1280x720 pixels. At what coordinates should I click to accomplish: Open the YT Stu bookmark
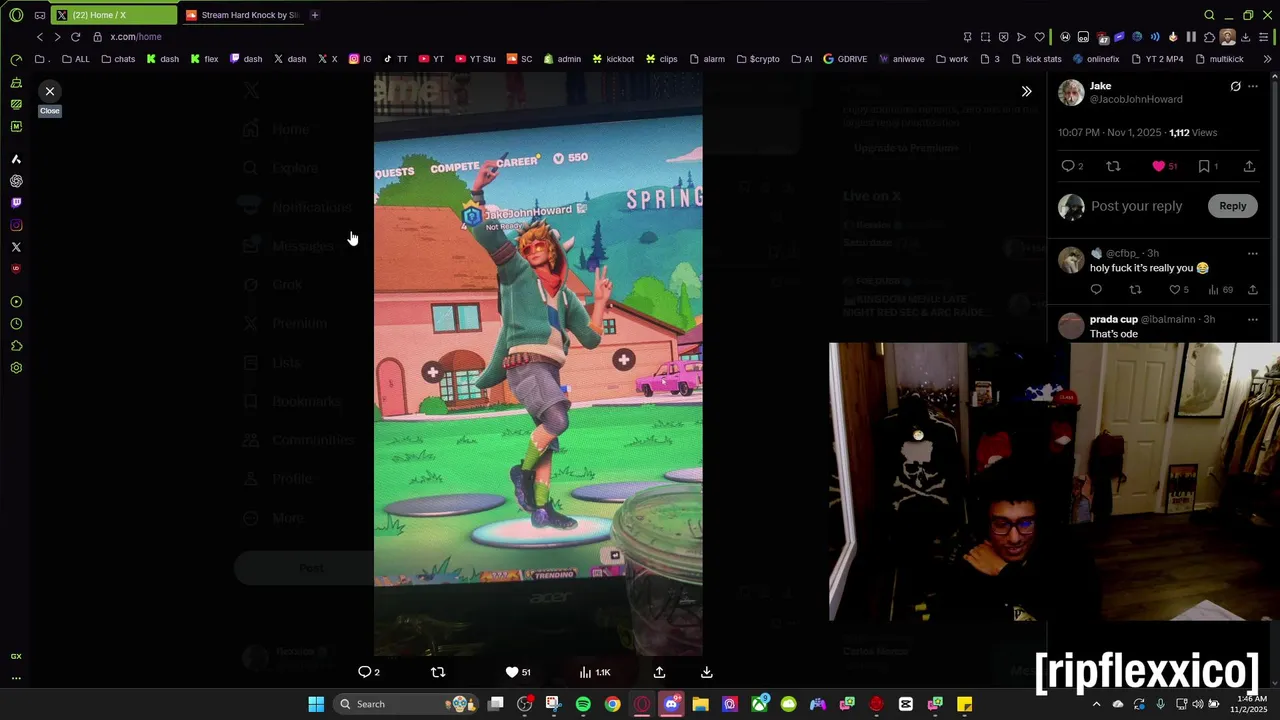click(475, 59)
